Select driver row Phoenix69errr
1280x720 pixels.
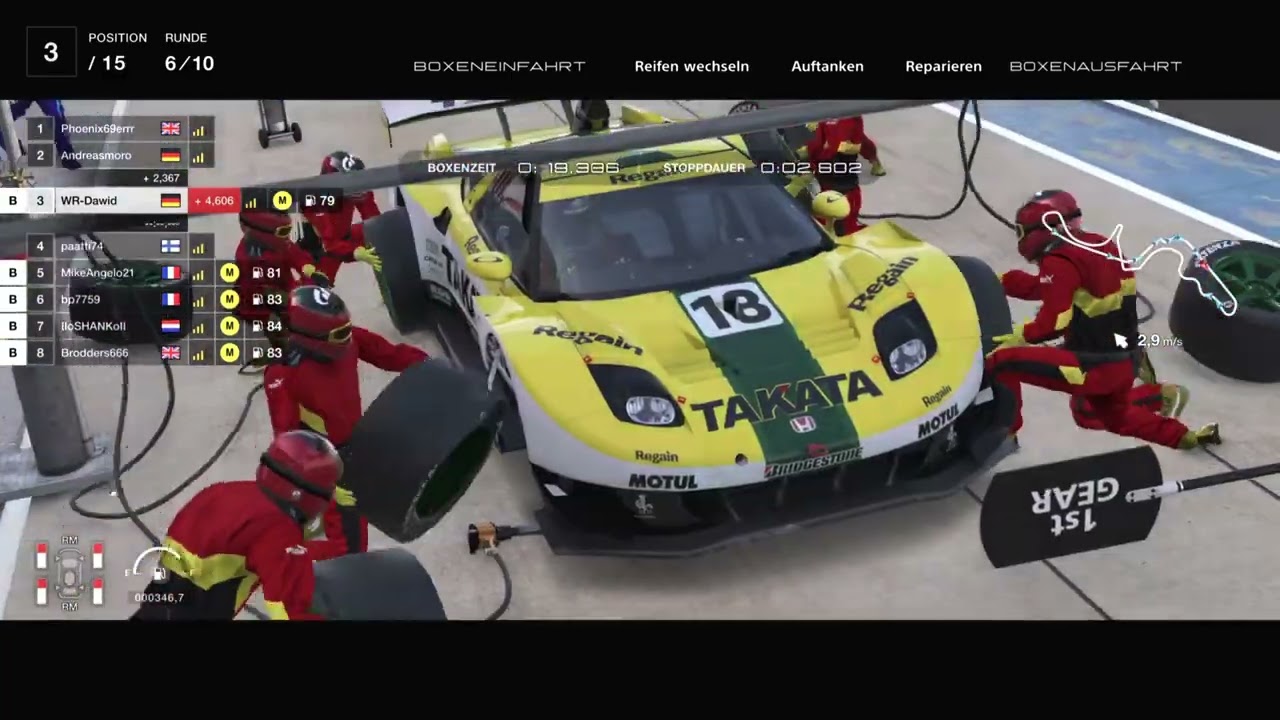pos(121,129)
